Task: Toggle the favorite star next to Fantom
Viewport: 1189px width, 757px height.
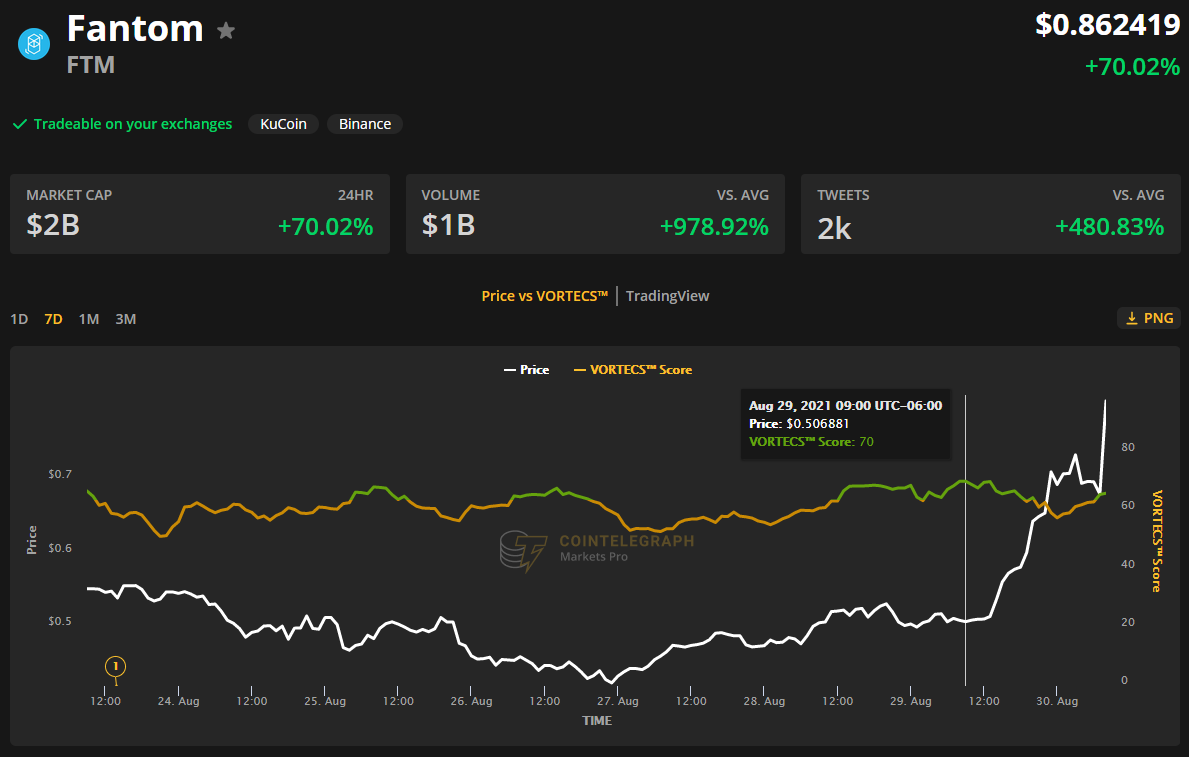Action: tap(226, 30)
